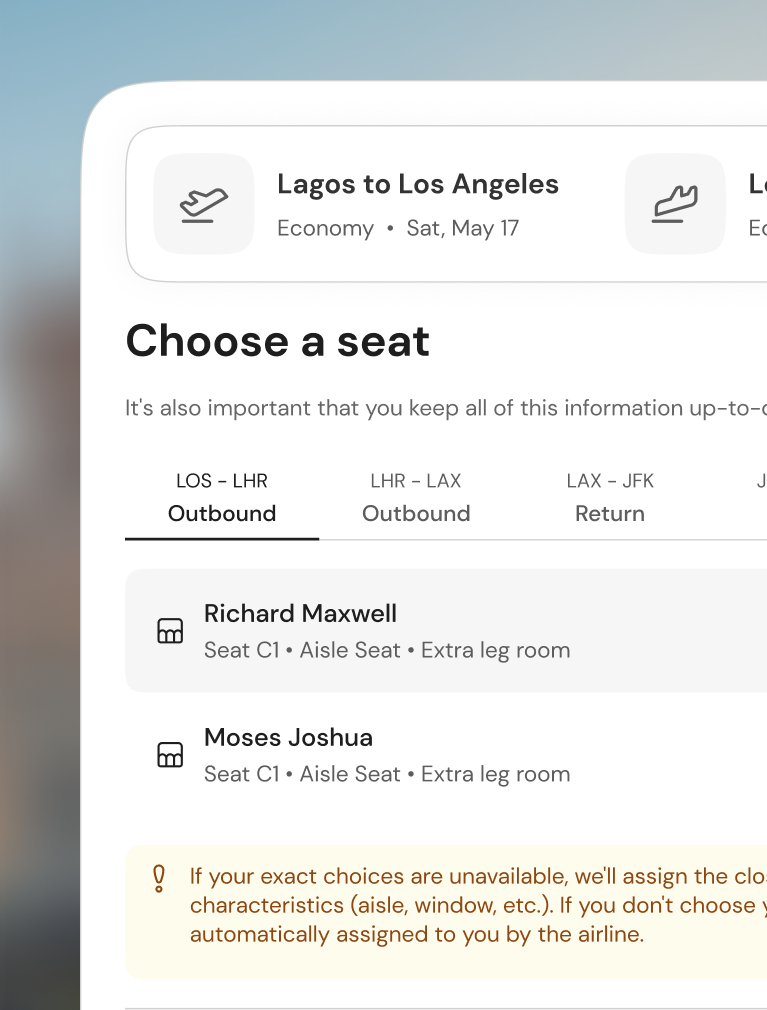Image resolution: width=767 pixels, height=1010 pixels.
Task: Open the LAX - JFK Return tab
Action: (x=610, y=497)
